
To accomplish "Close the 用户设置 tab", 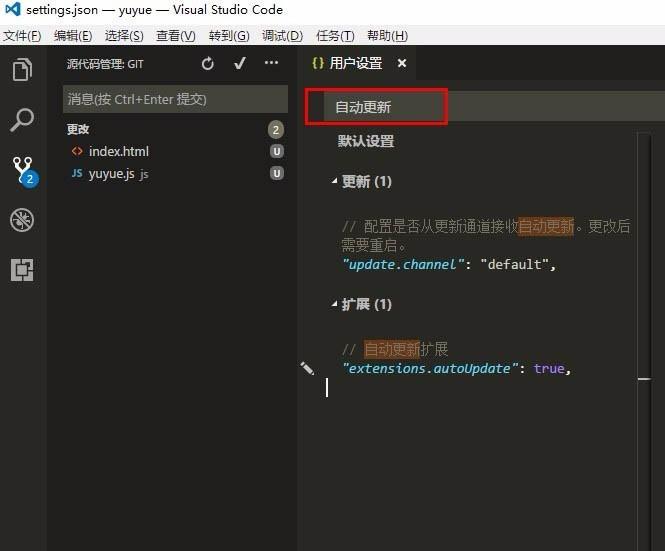I will (402, 63).
